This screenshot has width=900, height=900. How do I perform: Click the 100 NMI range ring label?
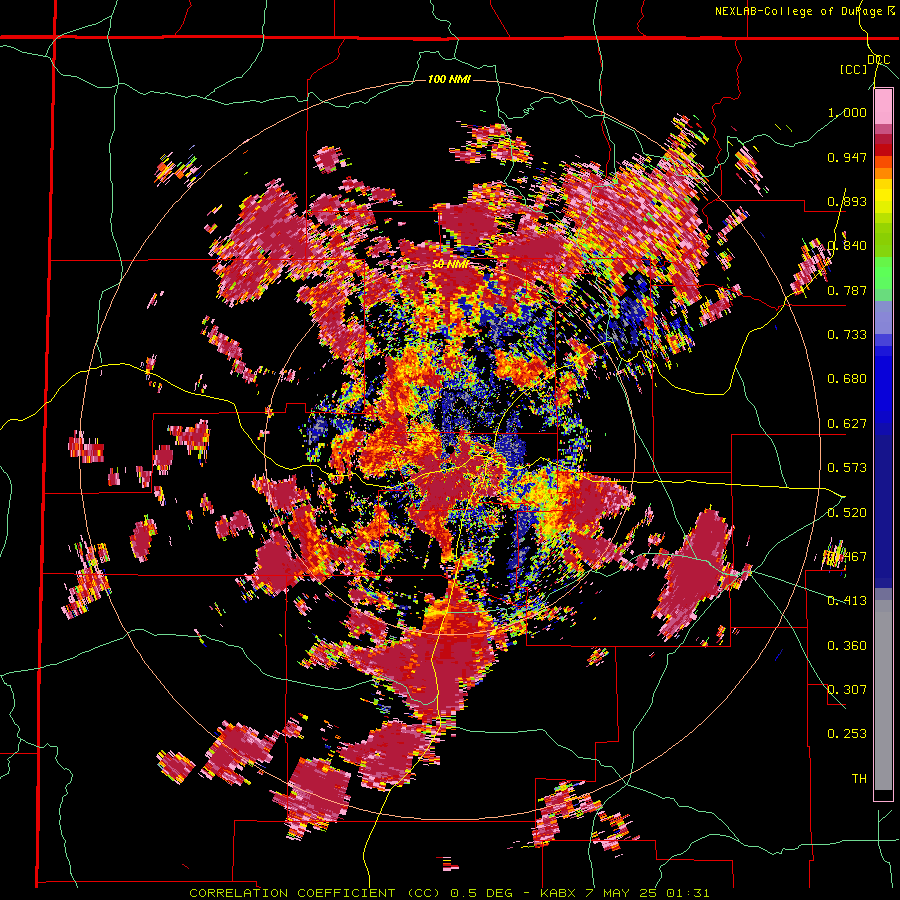[x=449, y=79]
